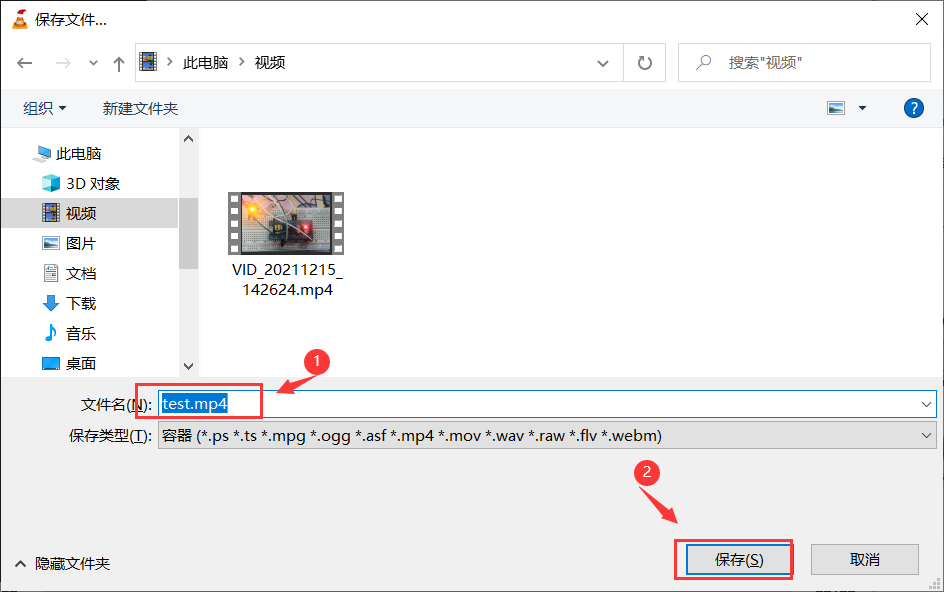The height and width of the screenshot is (592, 944).
Task: Open the view options dropdown arrow
Action: 862,108
